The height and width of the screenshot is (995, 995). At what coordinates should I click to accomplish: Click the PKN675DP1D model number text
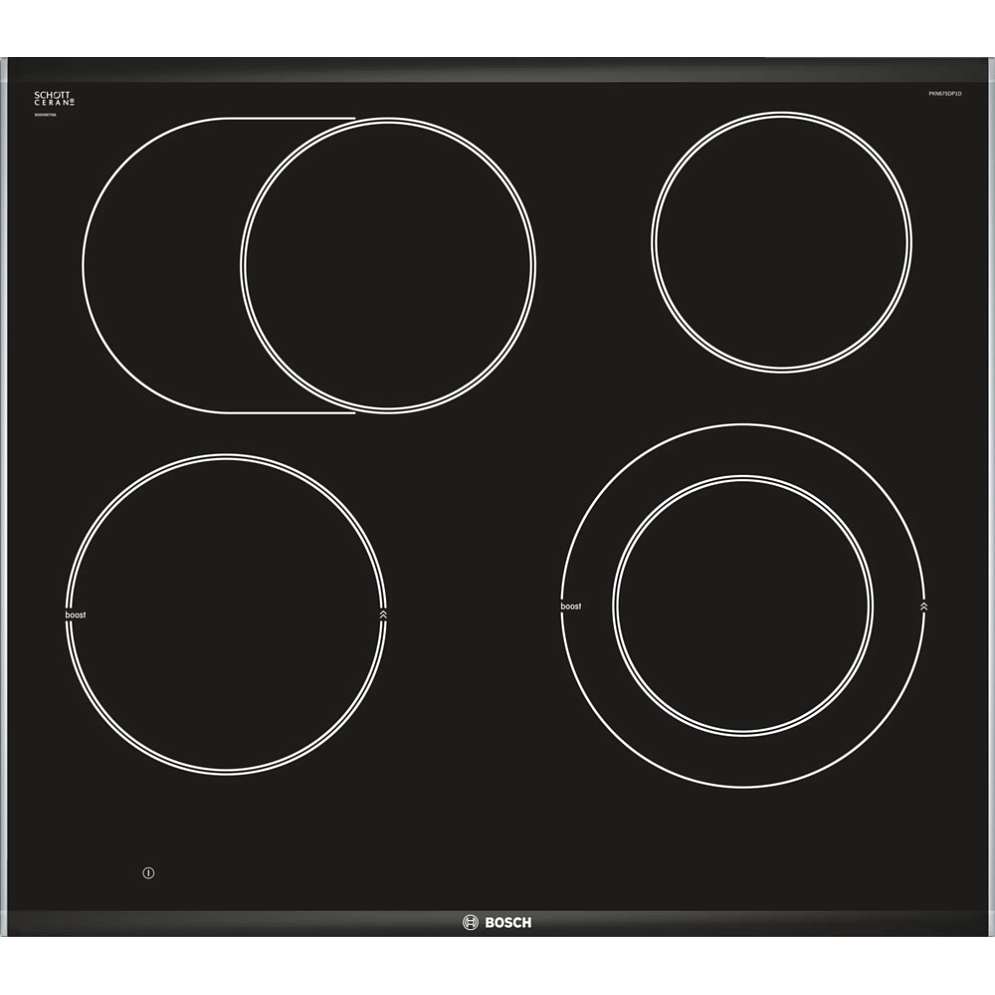945,93
